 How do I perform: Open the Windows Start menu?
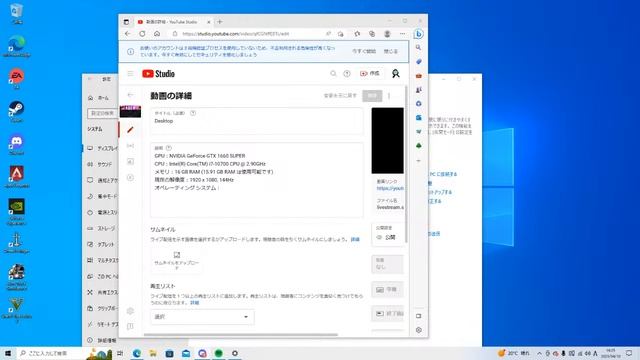[8, 353]
